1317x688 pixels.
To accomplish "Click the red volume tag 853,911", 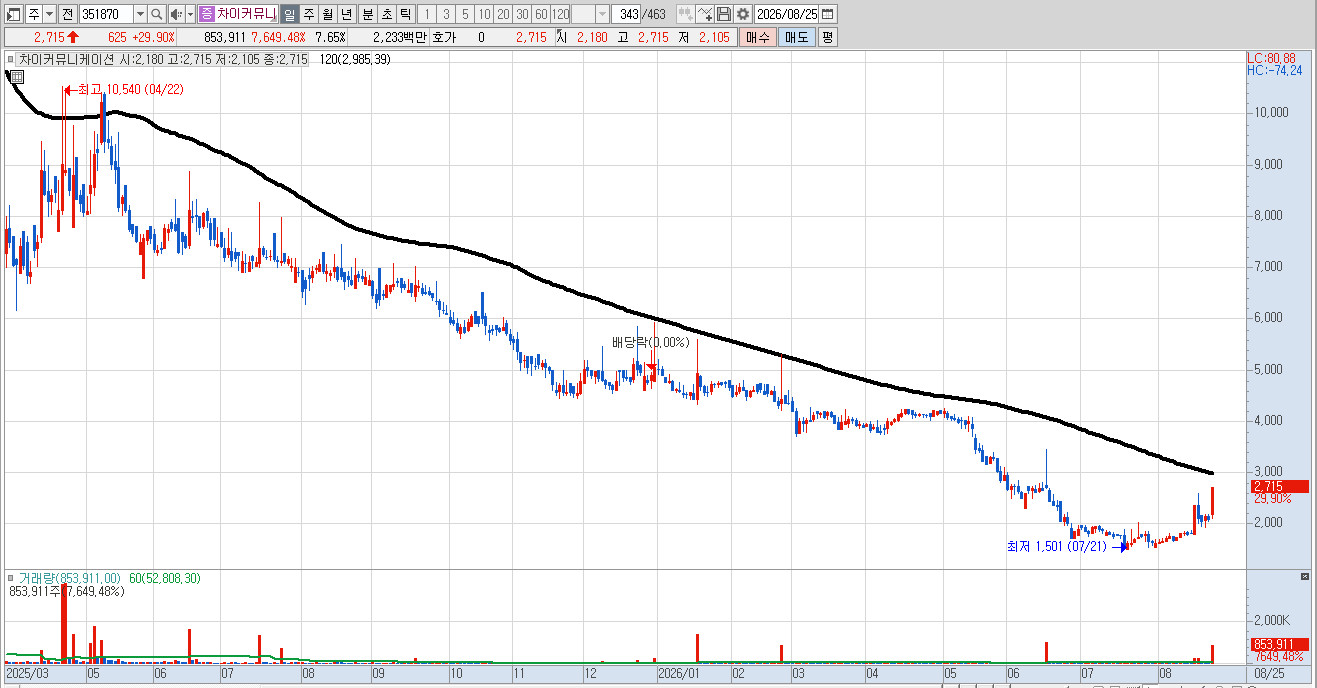I will tap(1279, 644).
